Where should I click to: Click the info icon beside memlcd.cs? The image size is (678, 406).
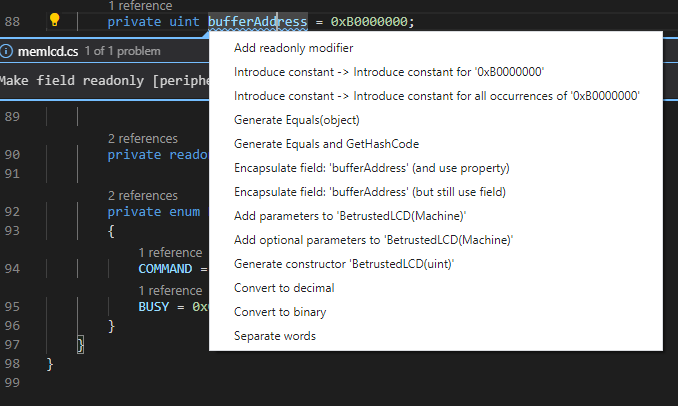tap(6, 51)
